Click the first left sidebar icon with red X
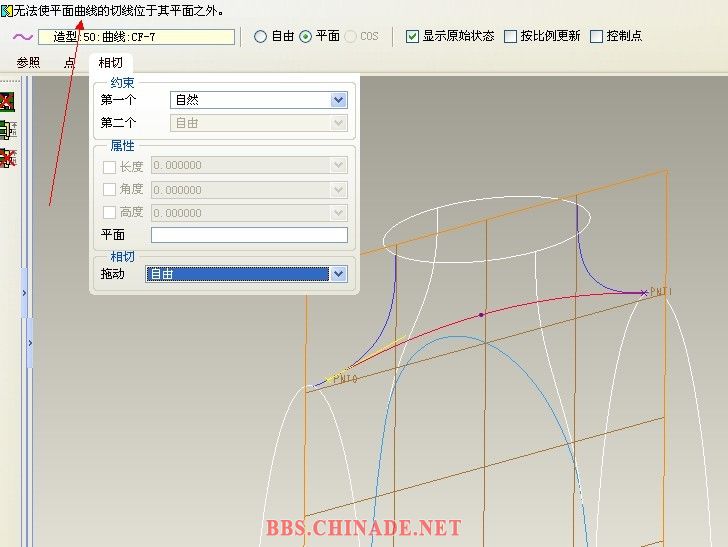Viewport: 728px width, 547px height. point(7,102)
